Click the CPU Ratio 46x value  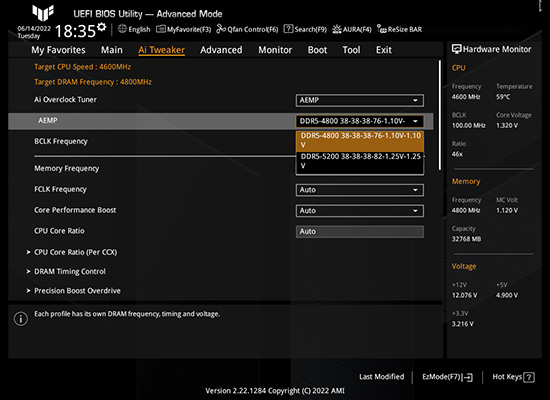[457, 154]
